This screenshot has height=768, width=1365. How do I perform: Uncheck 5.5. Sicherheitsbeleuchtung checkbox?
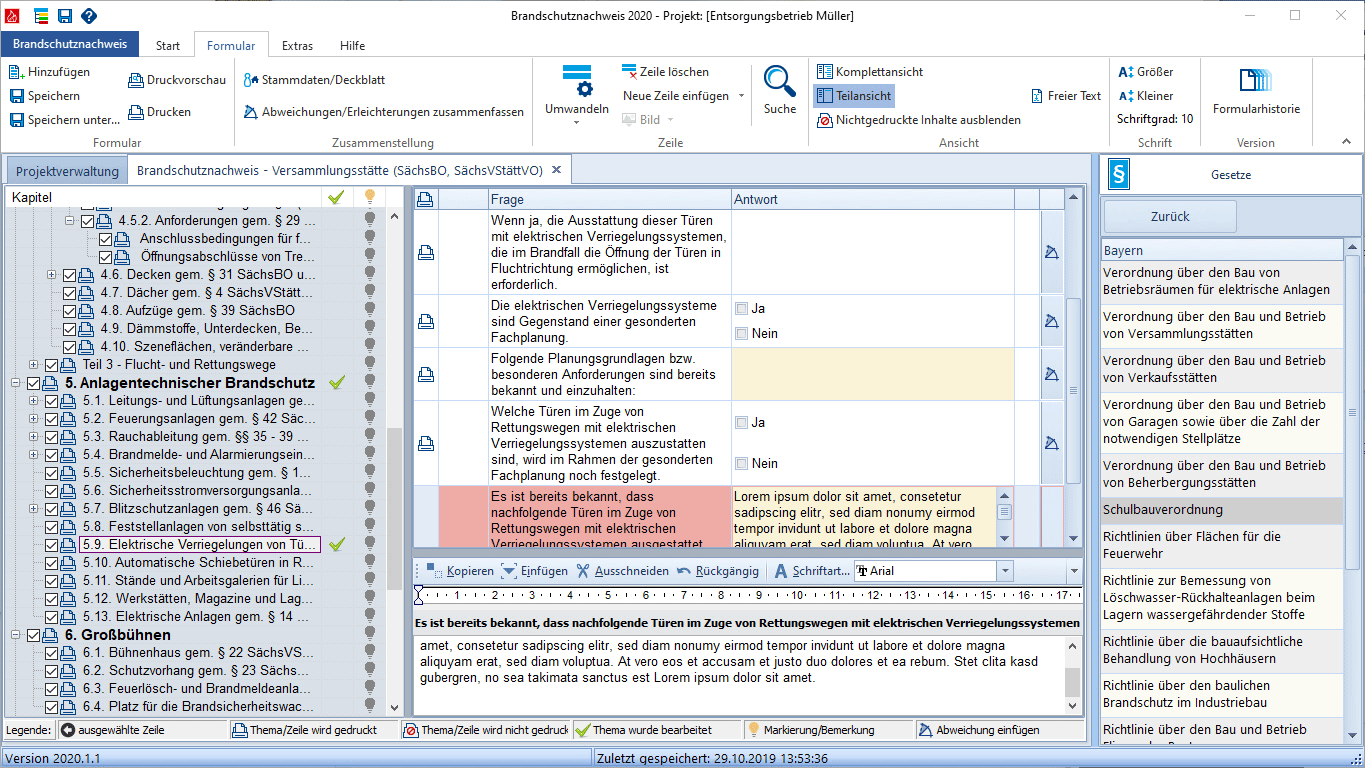(x=53, y=473)
